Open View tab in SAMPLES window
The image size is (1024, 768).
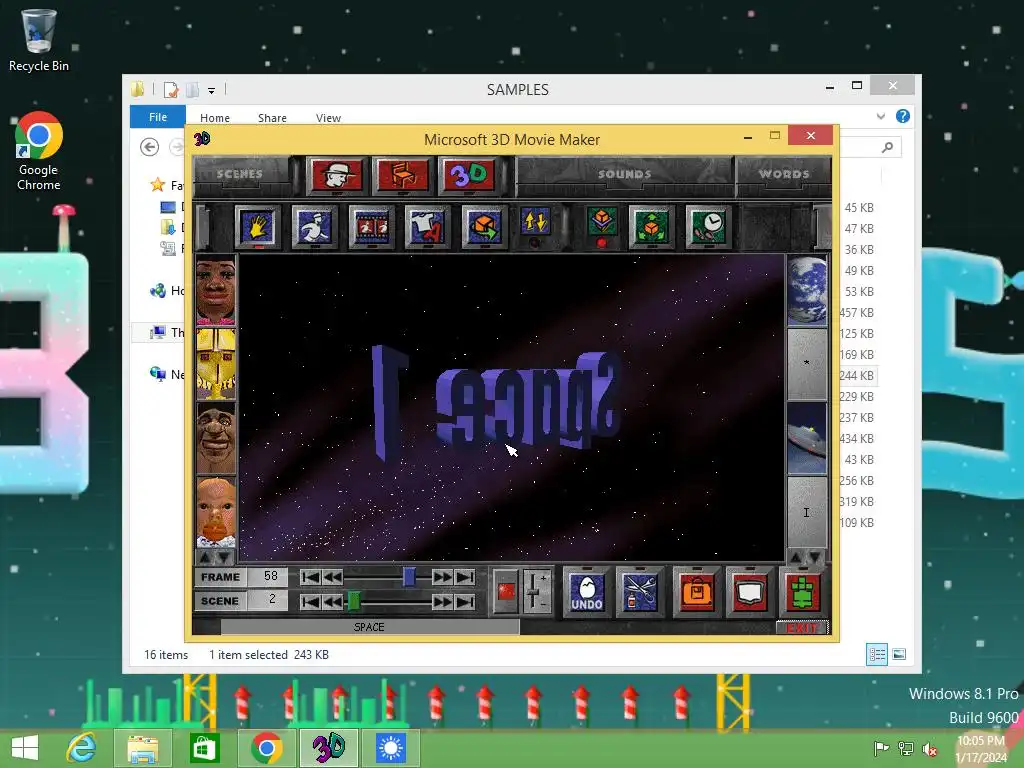[x=328, y=118]
